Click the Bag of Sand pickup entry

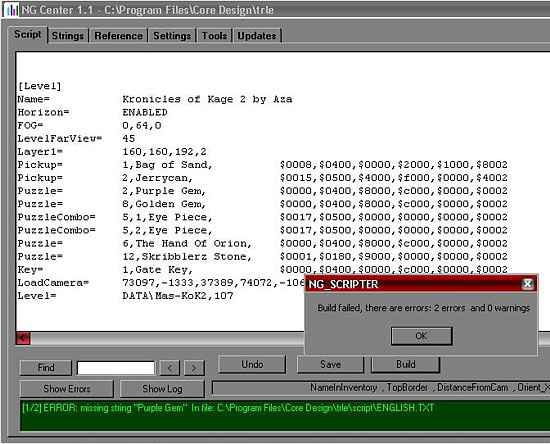pos(167,165)
